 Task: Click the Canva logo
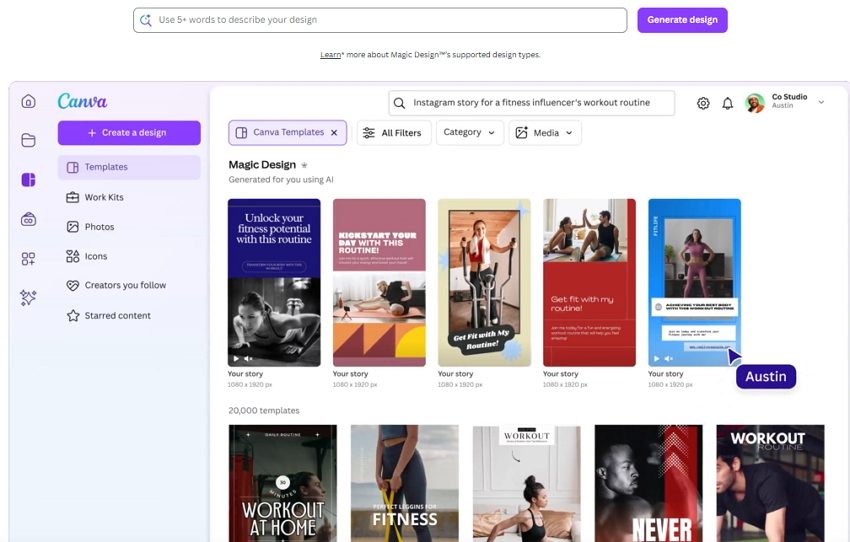pyautogui.click(x=82, y=101)
